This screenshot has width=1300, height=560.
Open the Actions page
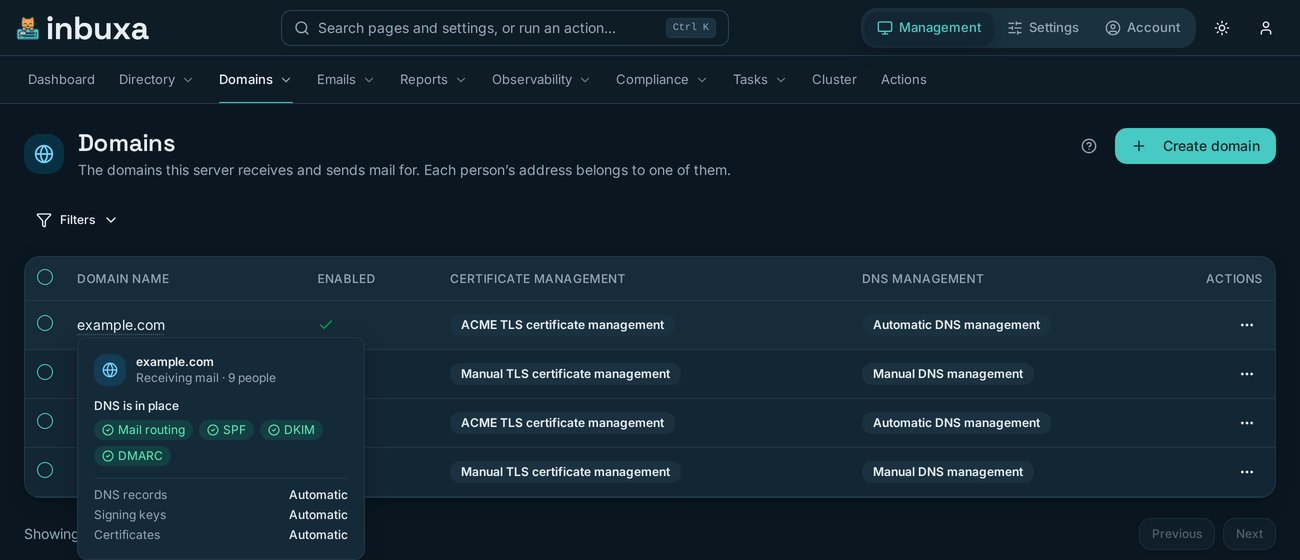coord(904,80)
